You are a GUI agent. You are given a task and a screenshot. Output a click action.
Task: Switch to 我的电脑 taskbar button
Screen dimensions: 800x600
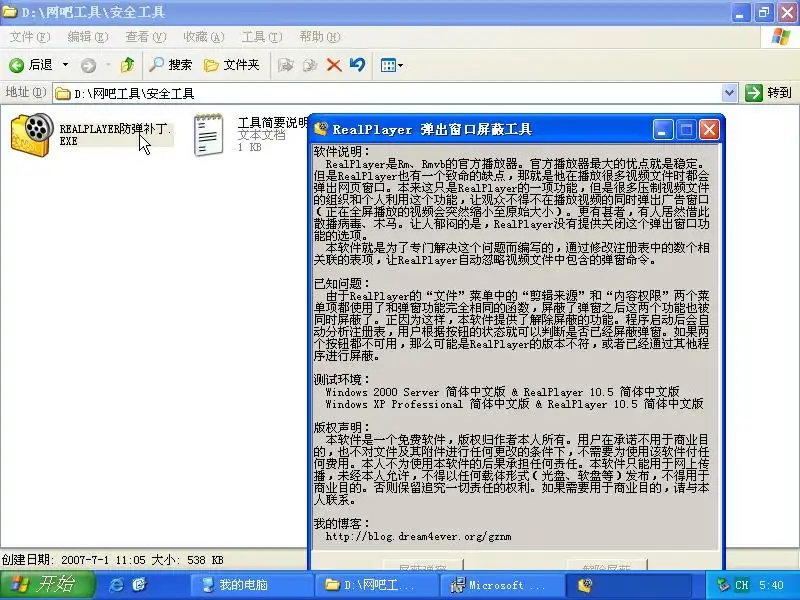(x=251, y=585)
